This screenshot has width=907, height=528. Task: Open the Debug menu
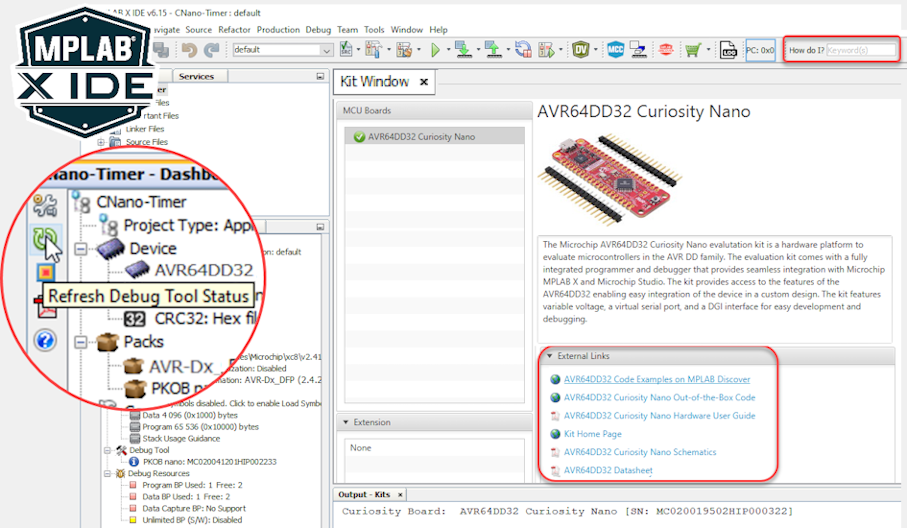[x=318, y=30]
